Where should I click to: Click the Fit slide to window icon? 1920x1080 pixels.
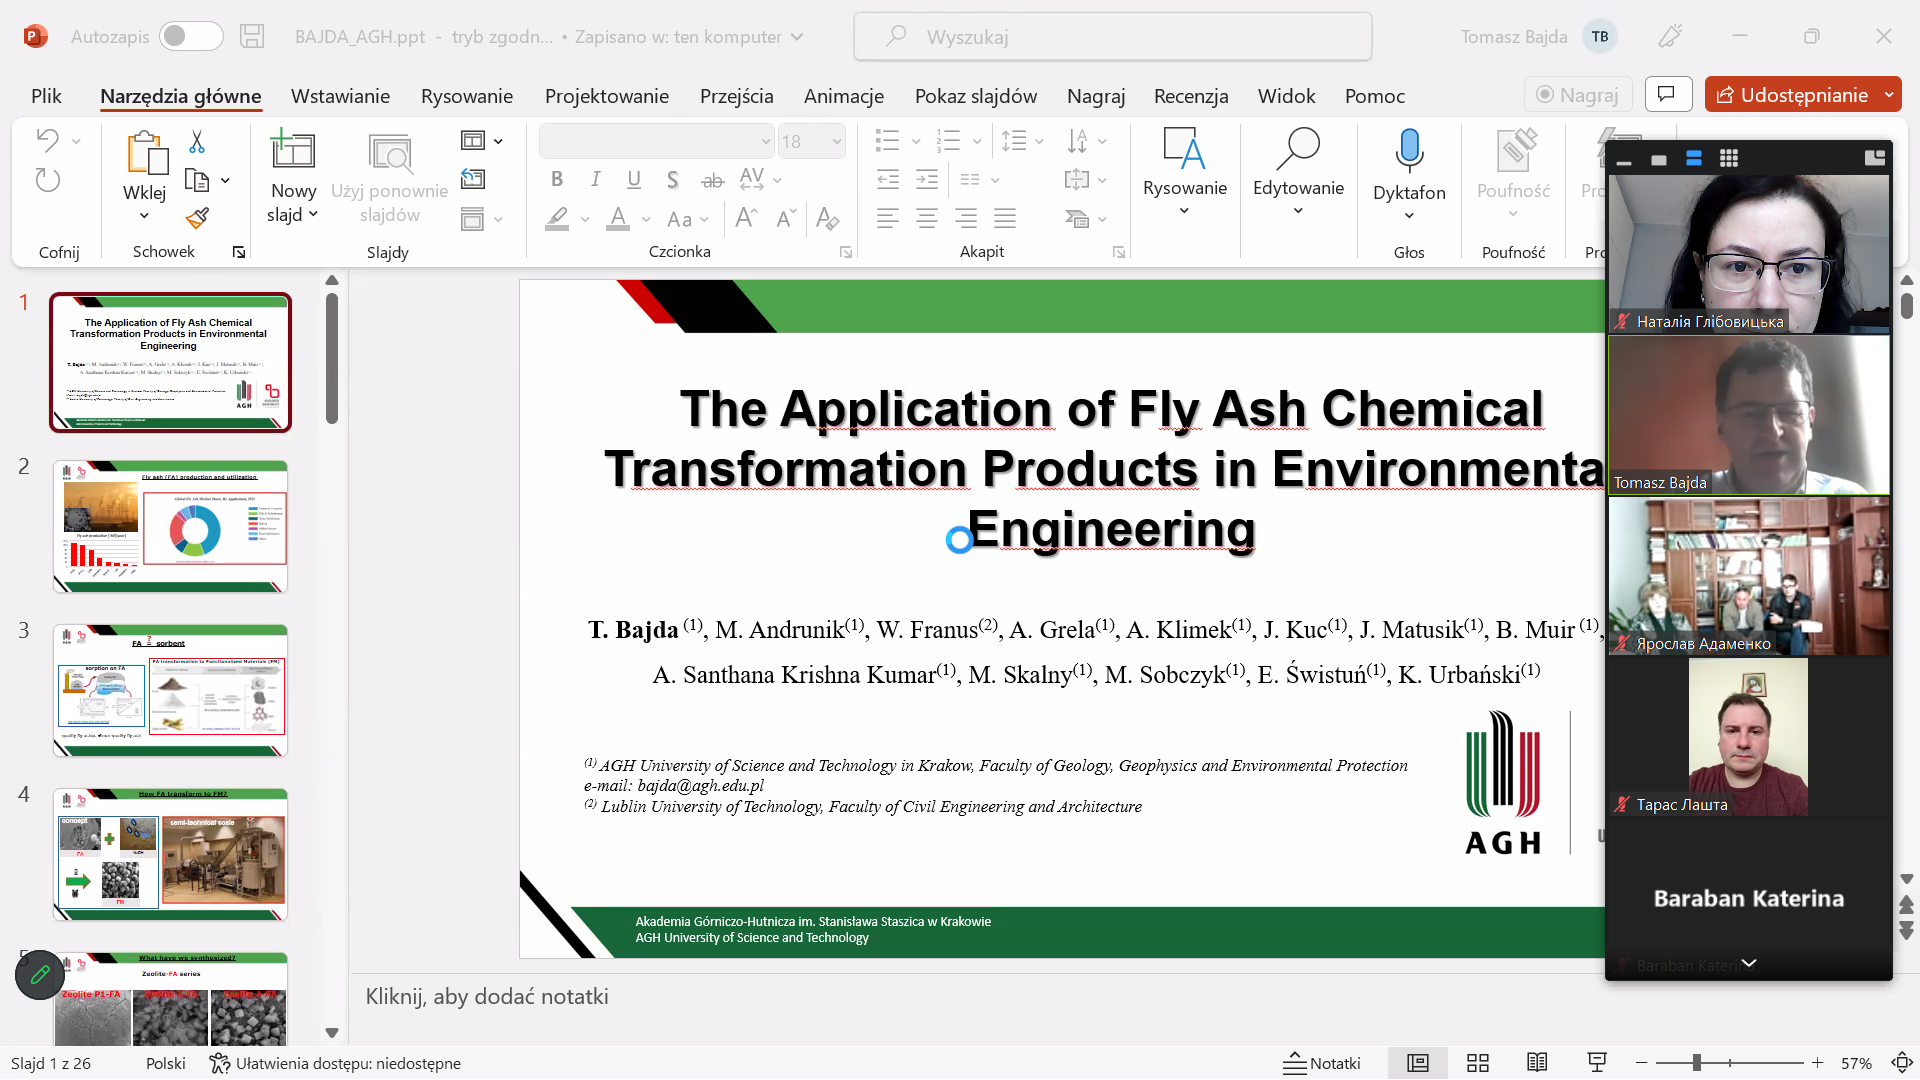1902,1063
